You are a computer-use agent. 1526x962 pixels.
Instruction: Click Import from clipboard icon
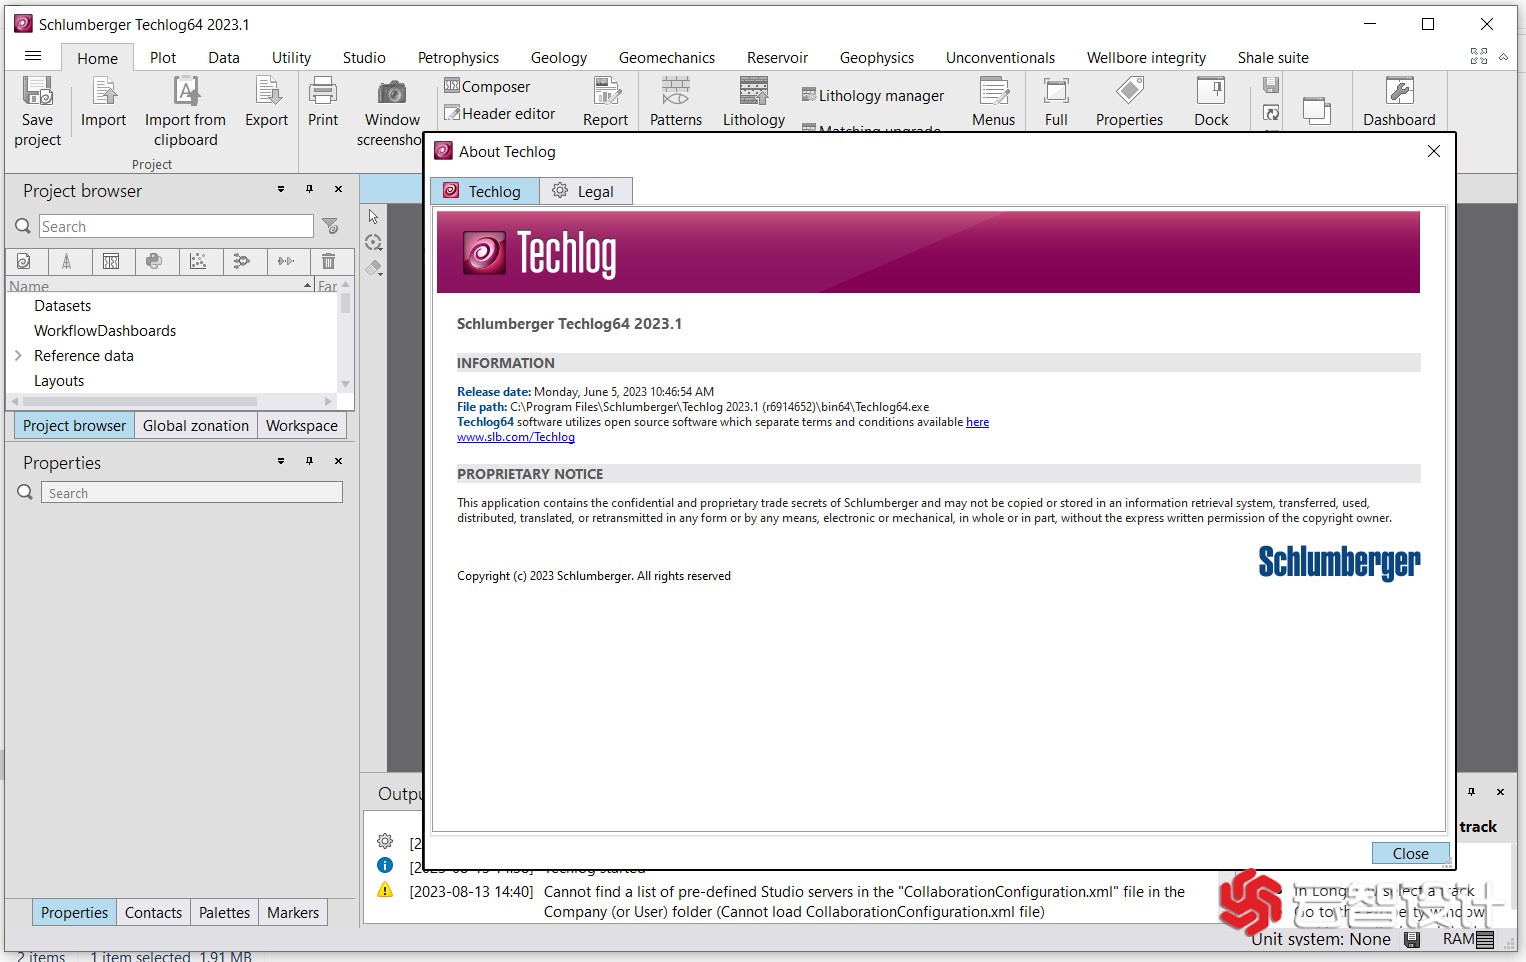[x=185, y=92]
